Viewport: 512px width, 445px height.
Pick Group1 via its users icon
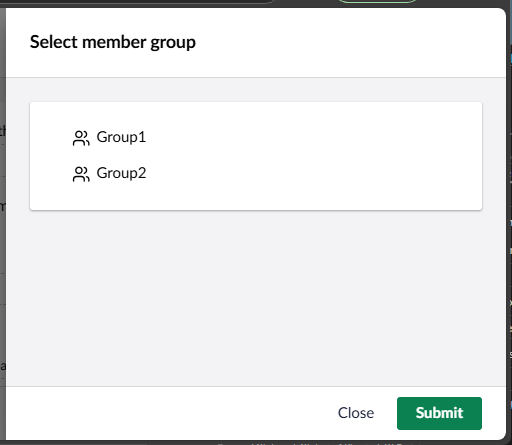81,138
